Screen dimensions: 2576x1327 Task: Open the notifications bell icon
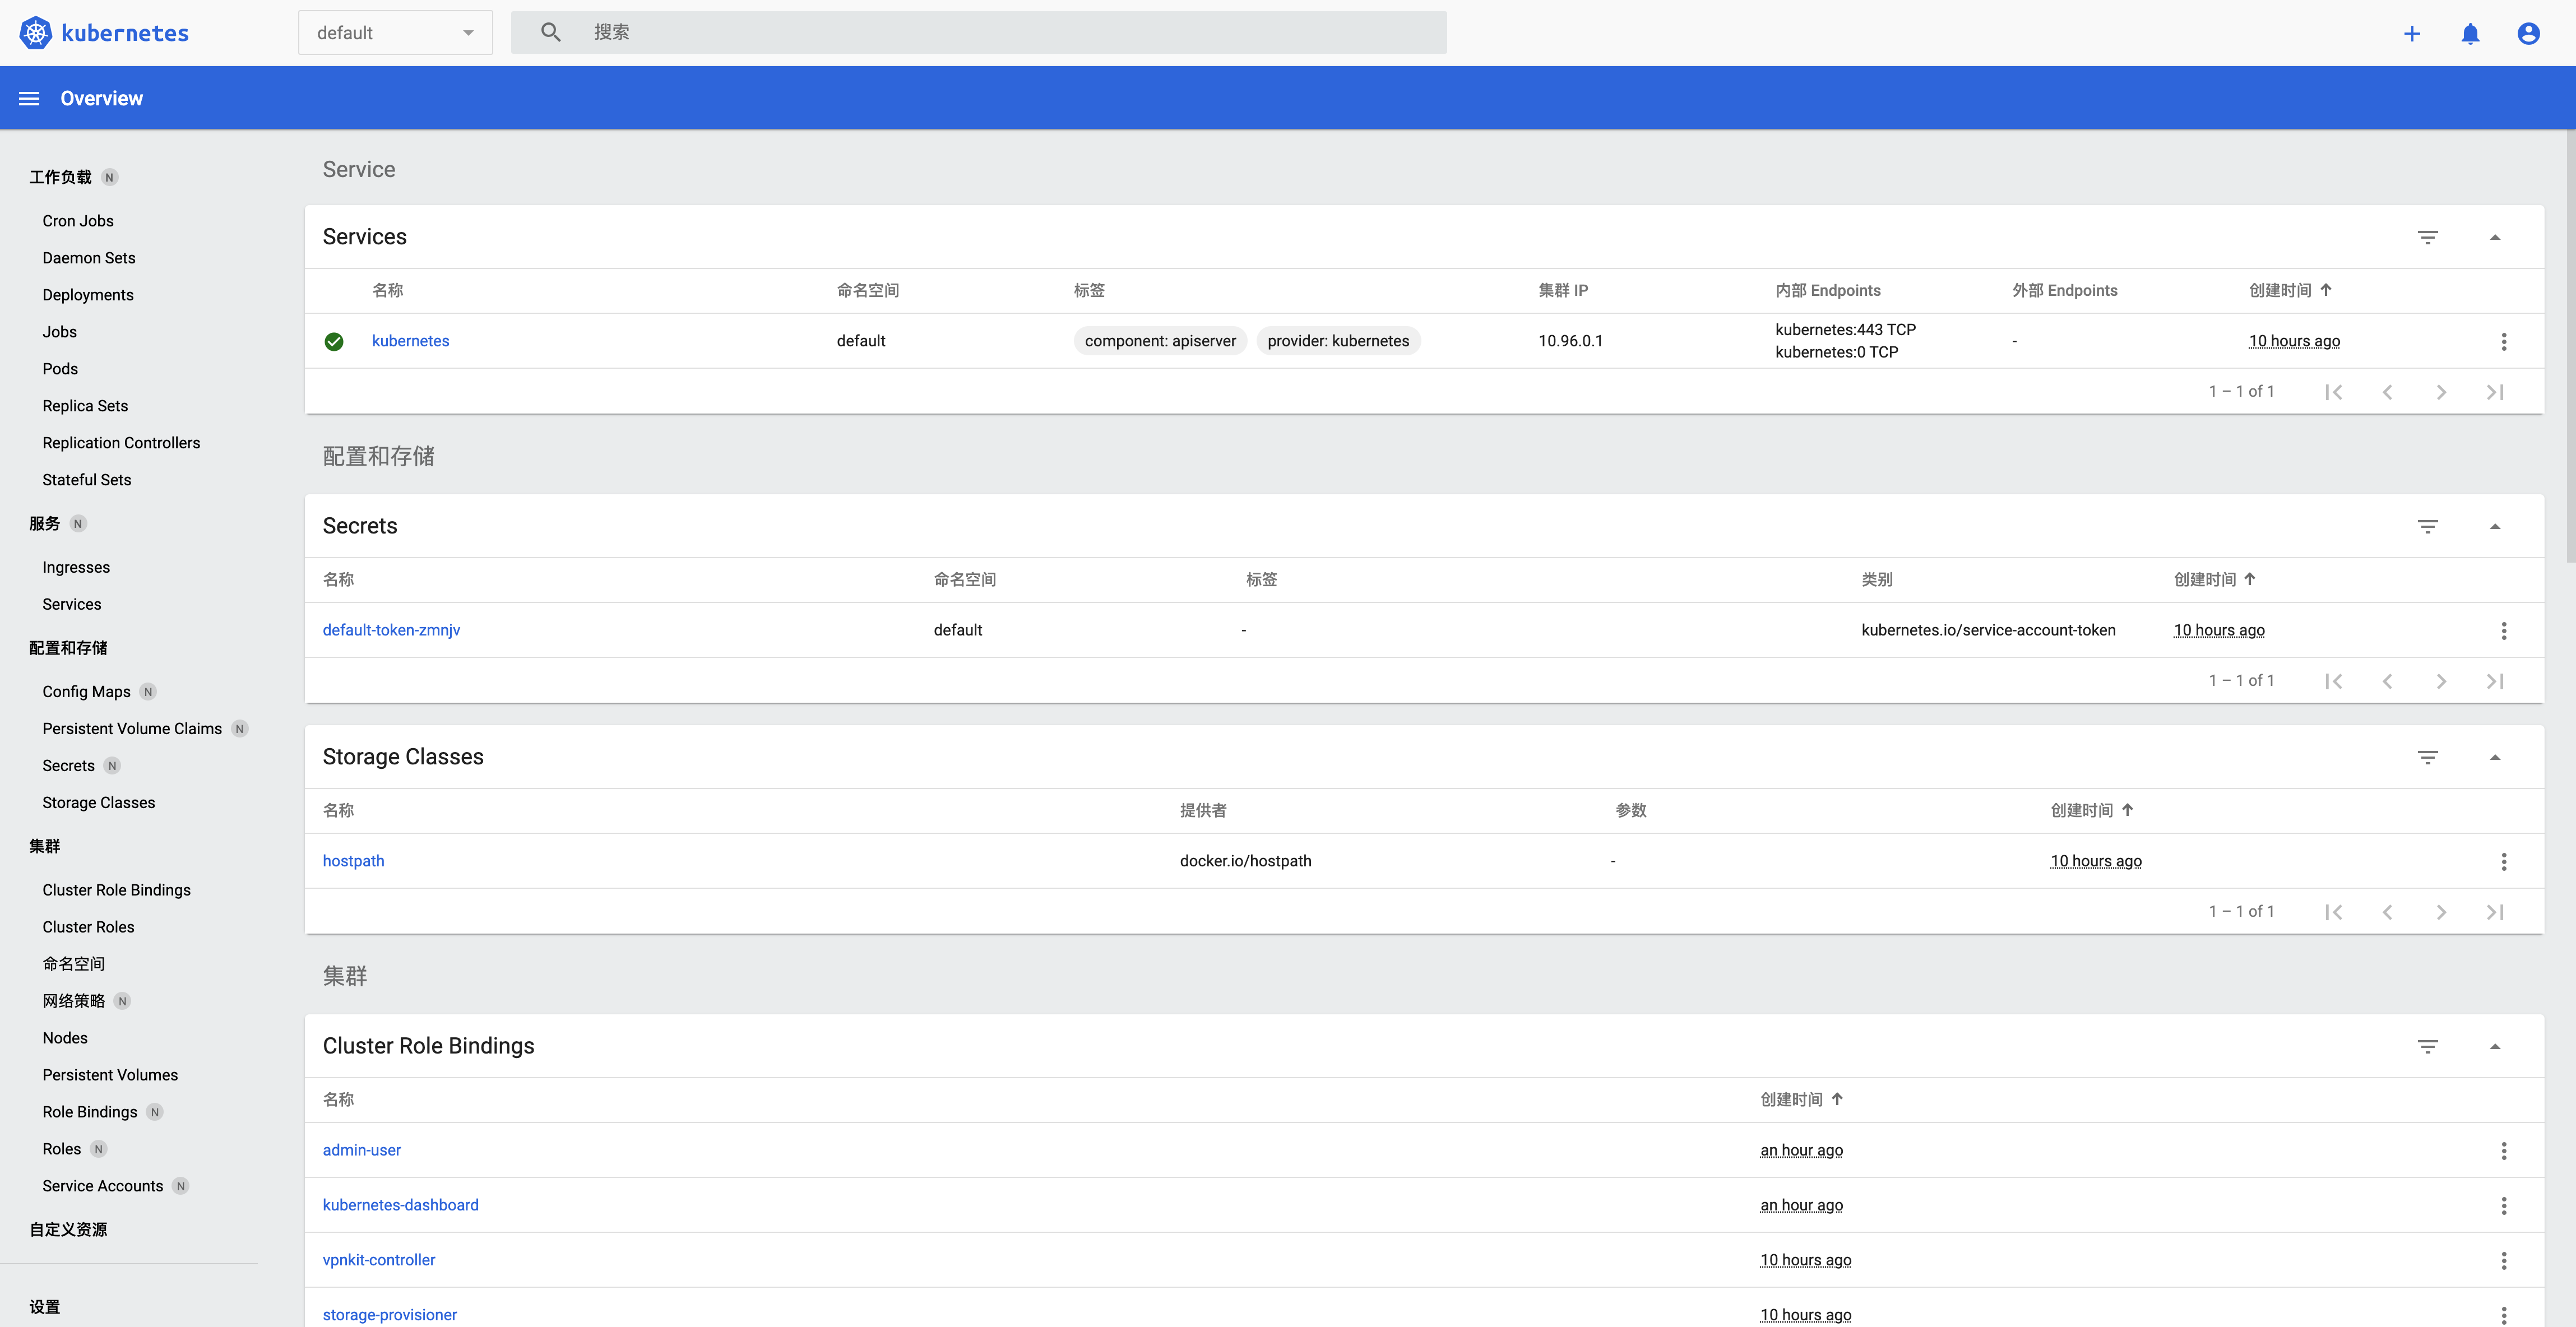[x=2470, y=34]
